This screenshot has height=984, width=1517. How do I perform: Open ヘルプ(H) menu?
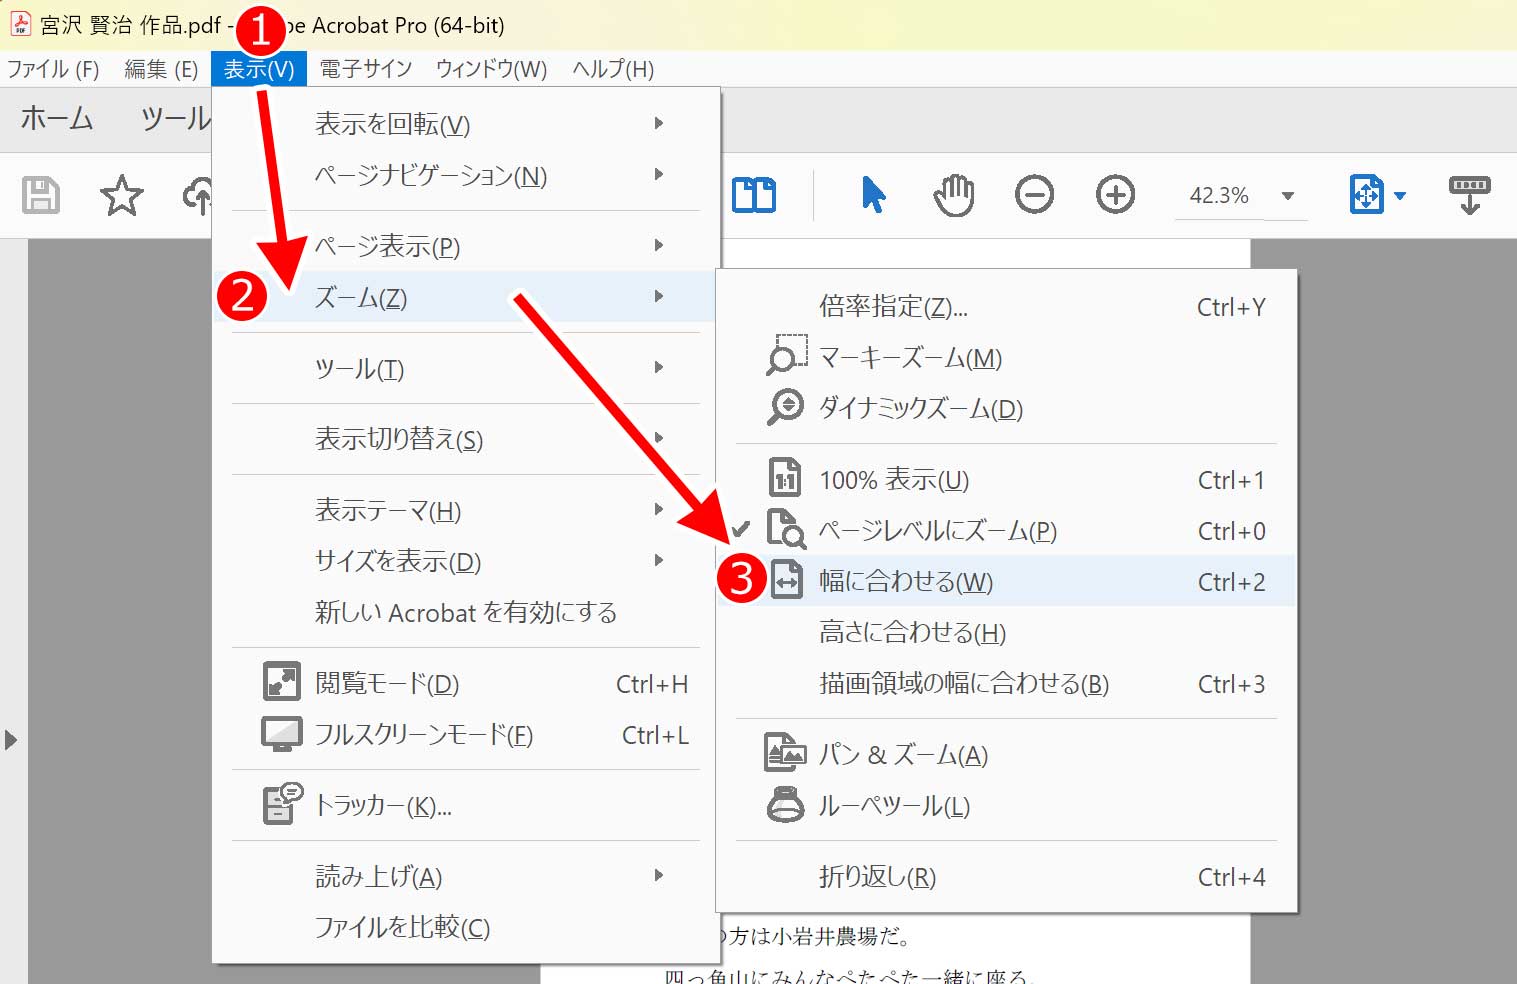tap(613, 69)
